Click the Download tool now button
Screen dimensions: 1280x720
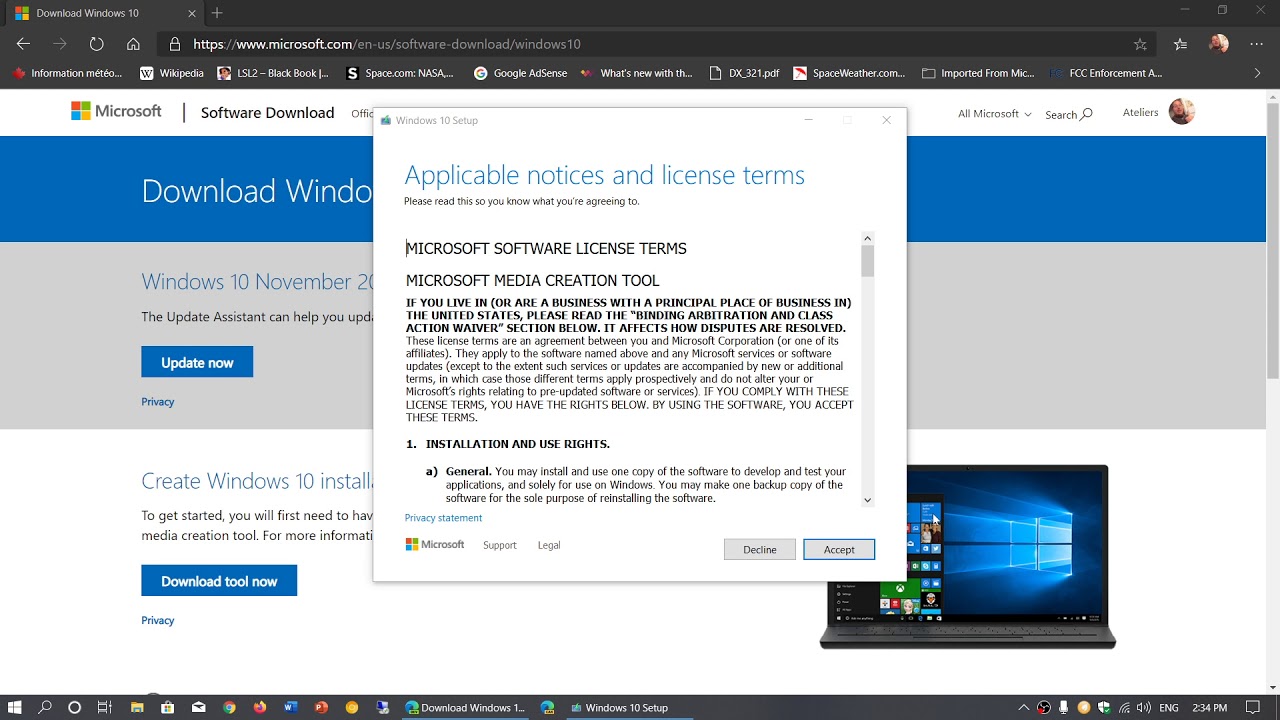click(219, 581)
